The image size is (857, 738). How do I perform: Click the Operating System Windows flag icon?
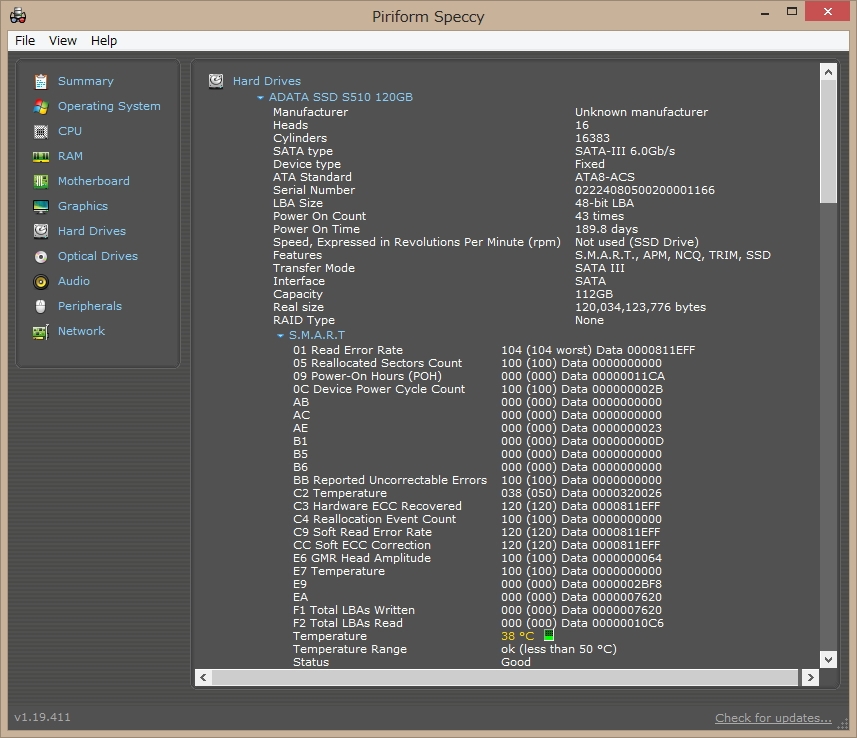pyautogui.click(x=41, y=106)
